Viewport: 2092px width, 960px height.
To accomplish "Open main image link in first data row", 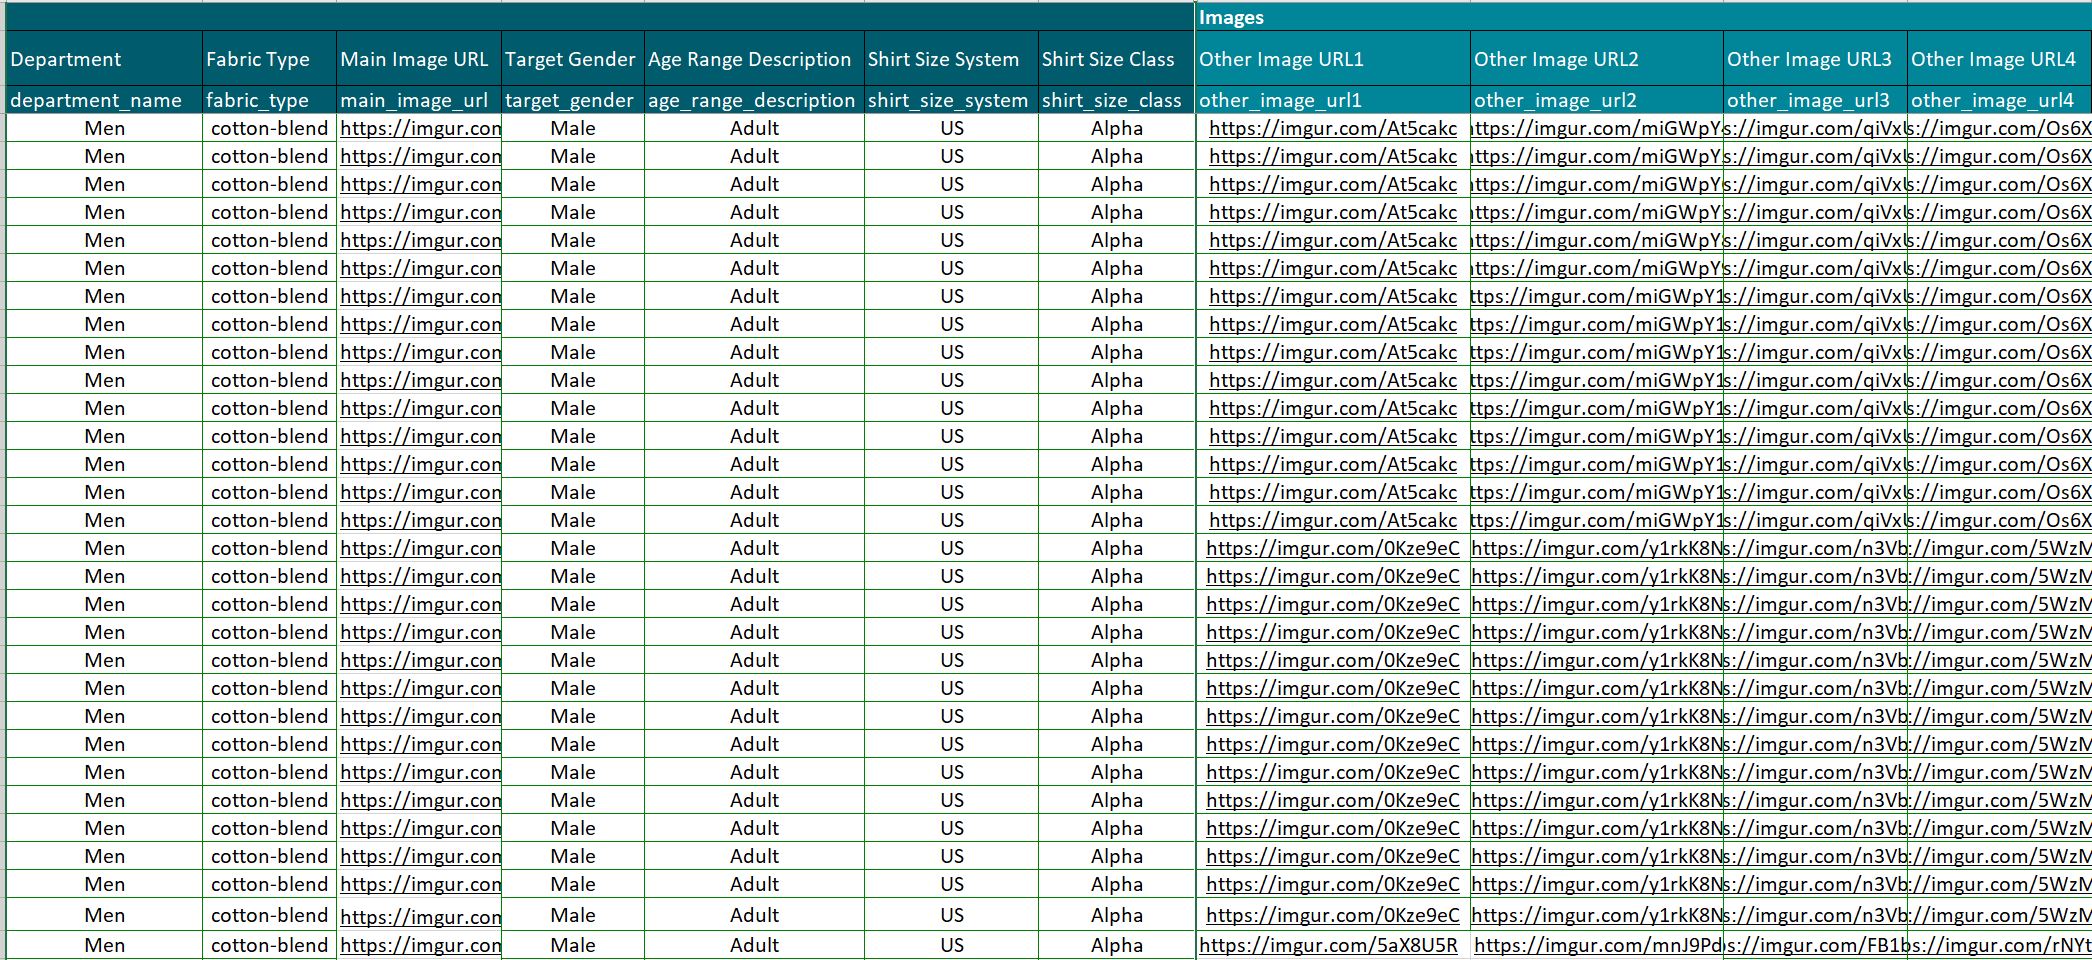I will pyautogui.click(x=420, y=128).
